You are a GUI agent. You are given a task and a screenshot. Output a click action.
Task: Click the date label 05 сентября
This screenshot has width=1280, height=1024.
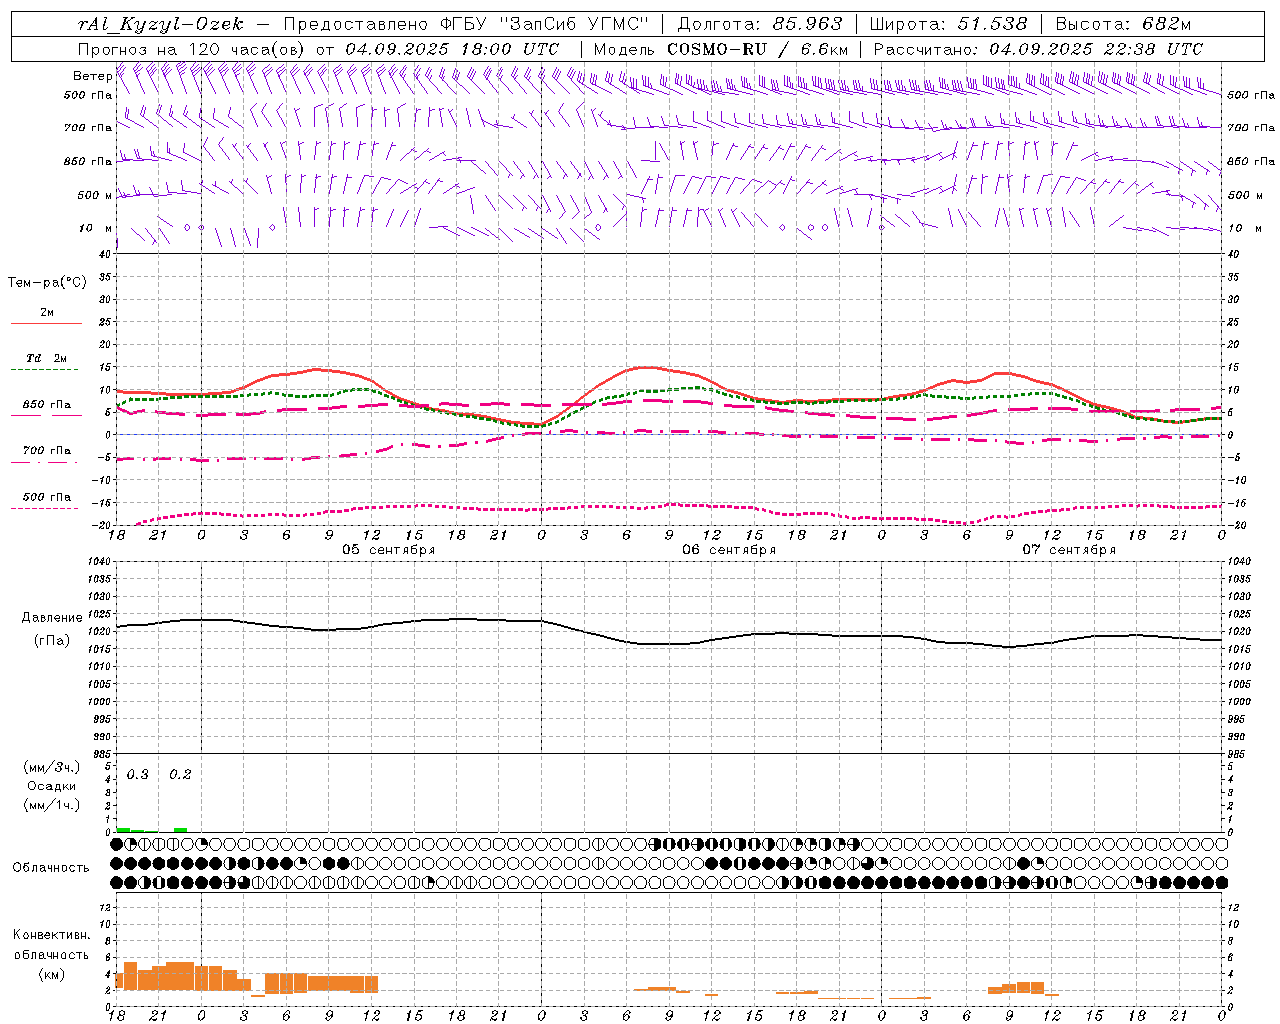click(389, 550)
